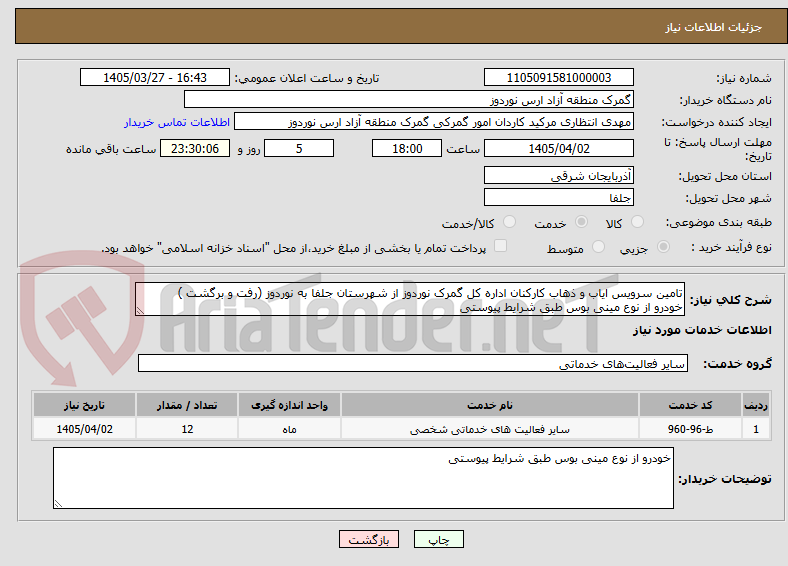The image size is (788, 566).
Task: Click the شماره نیاز label
Action: [744, 78]
